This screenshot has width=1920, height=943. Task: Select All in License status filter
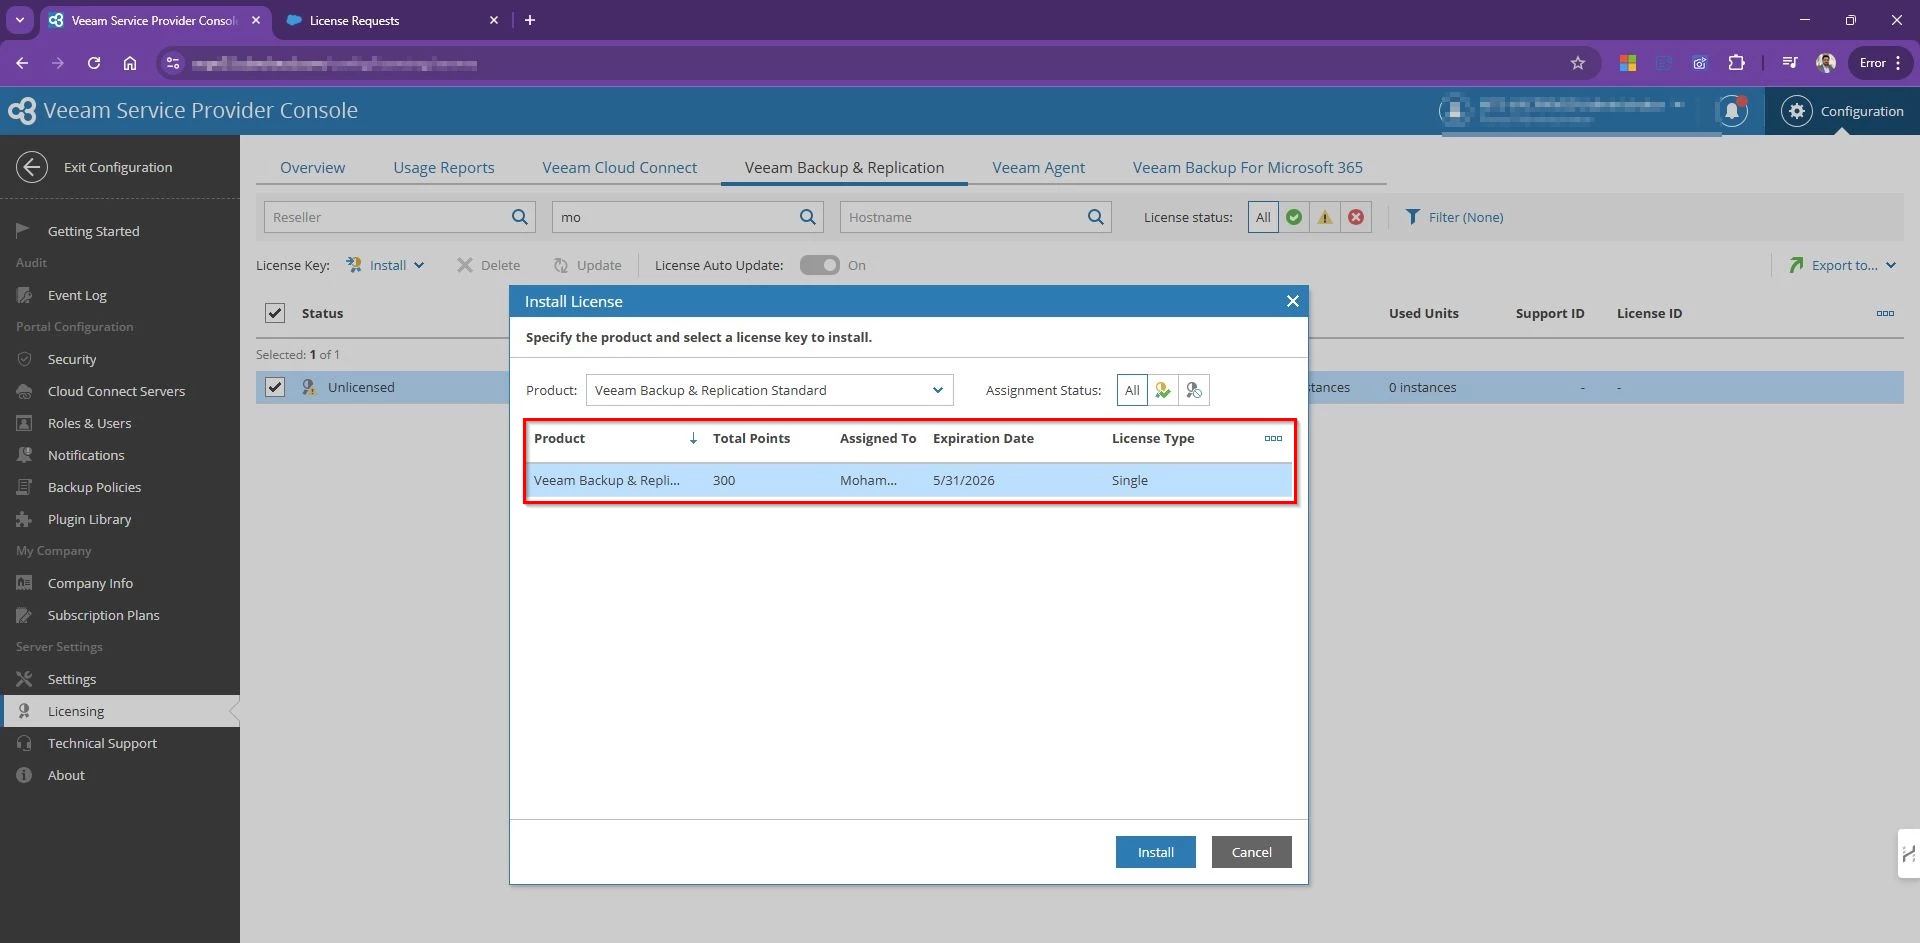pos(1263,217)
